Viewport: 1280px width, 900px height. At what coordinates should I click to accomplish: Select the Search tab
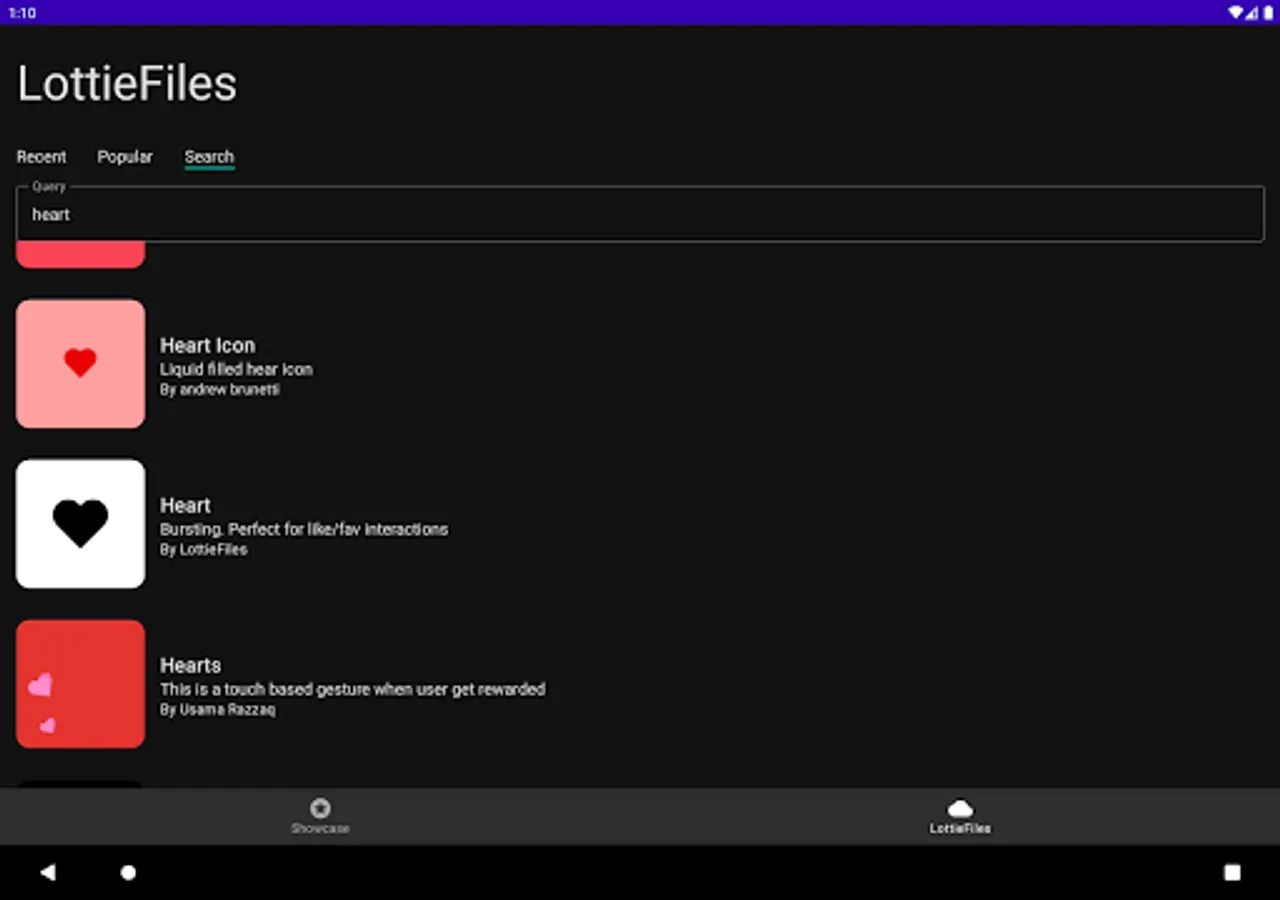click(x=209, y=157)
